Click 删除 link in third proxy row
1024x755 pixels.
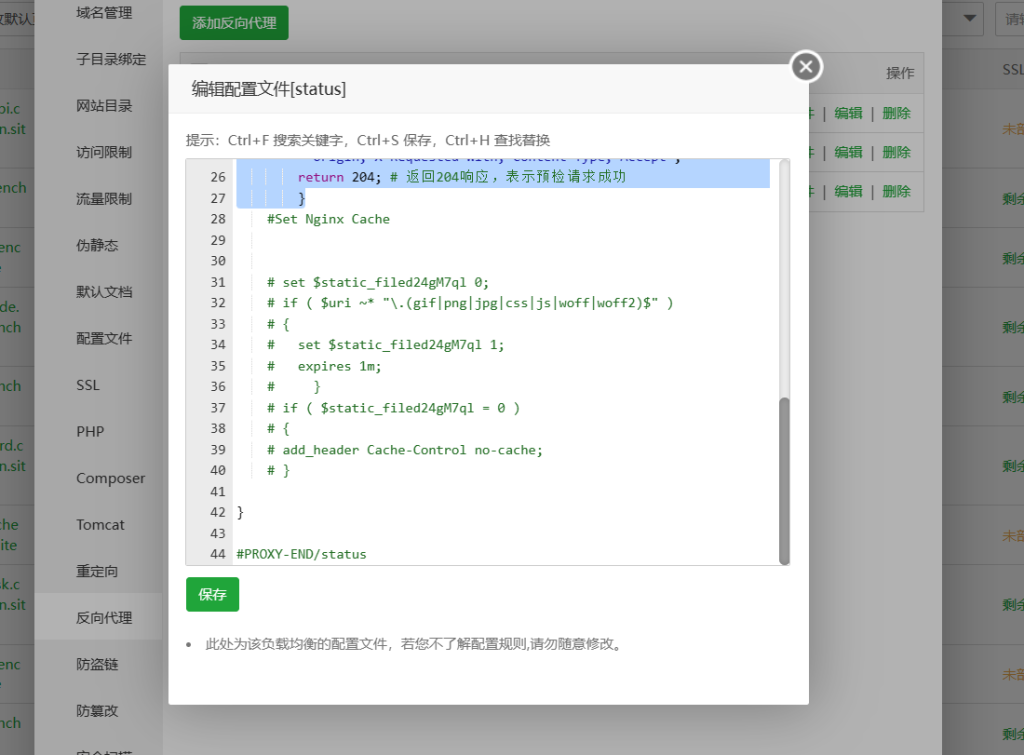click(896, 191)
